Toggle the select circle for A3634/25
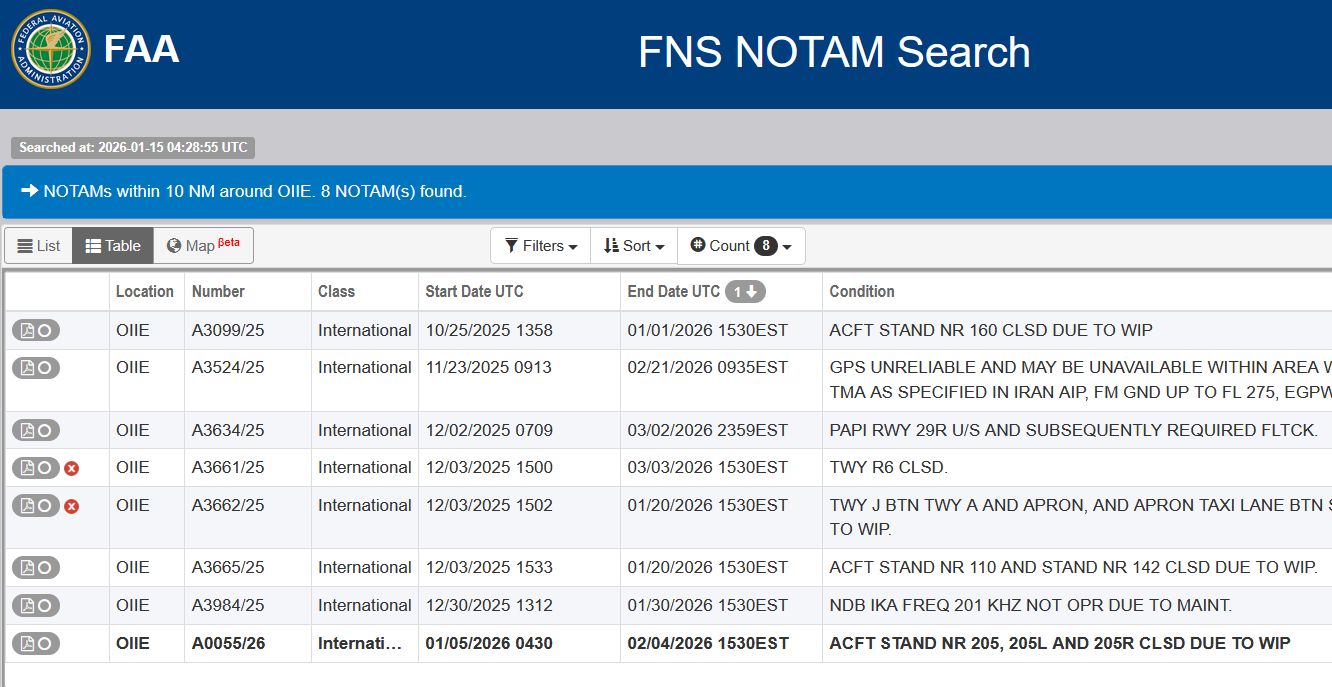Viewport: 1332px width, 687px height. click(x=45, y=431)
